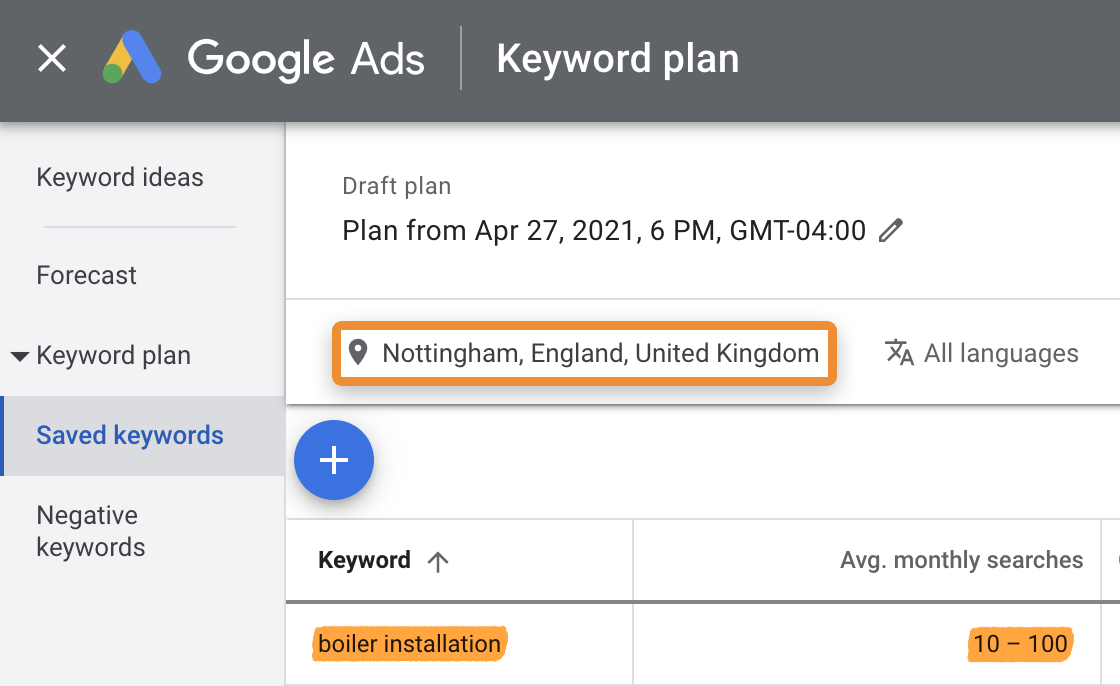Image resolution: width=1120 pixels, height=686 pixels.
Task: Select Saved keywords in sidebar
Action: coord(130,436)
